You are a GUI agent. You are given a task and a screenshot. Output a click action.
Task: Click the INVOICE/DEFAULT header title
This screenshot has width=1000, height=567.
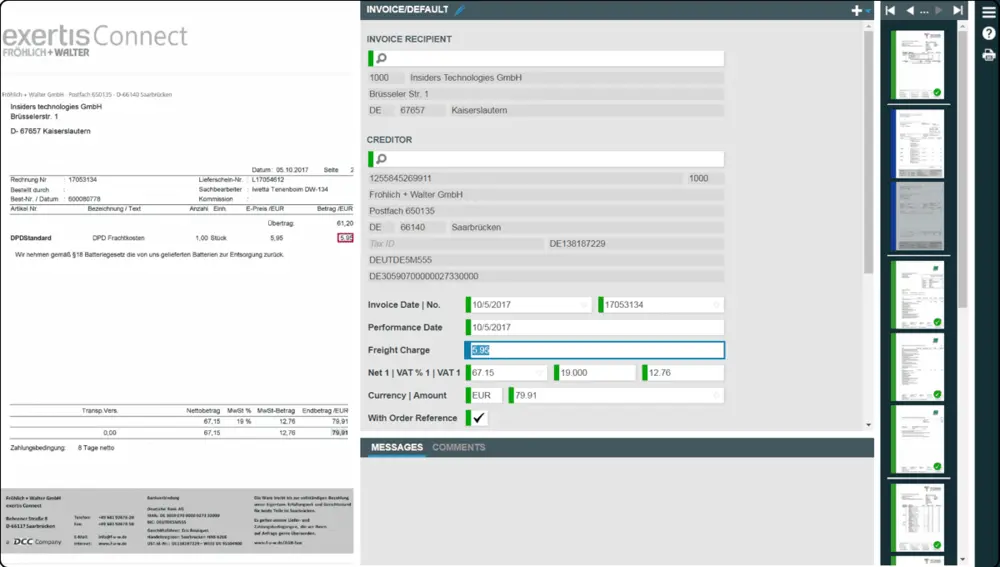tap(408, 10)
